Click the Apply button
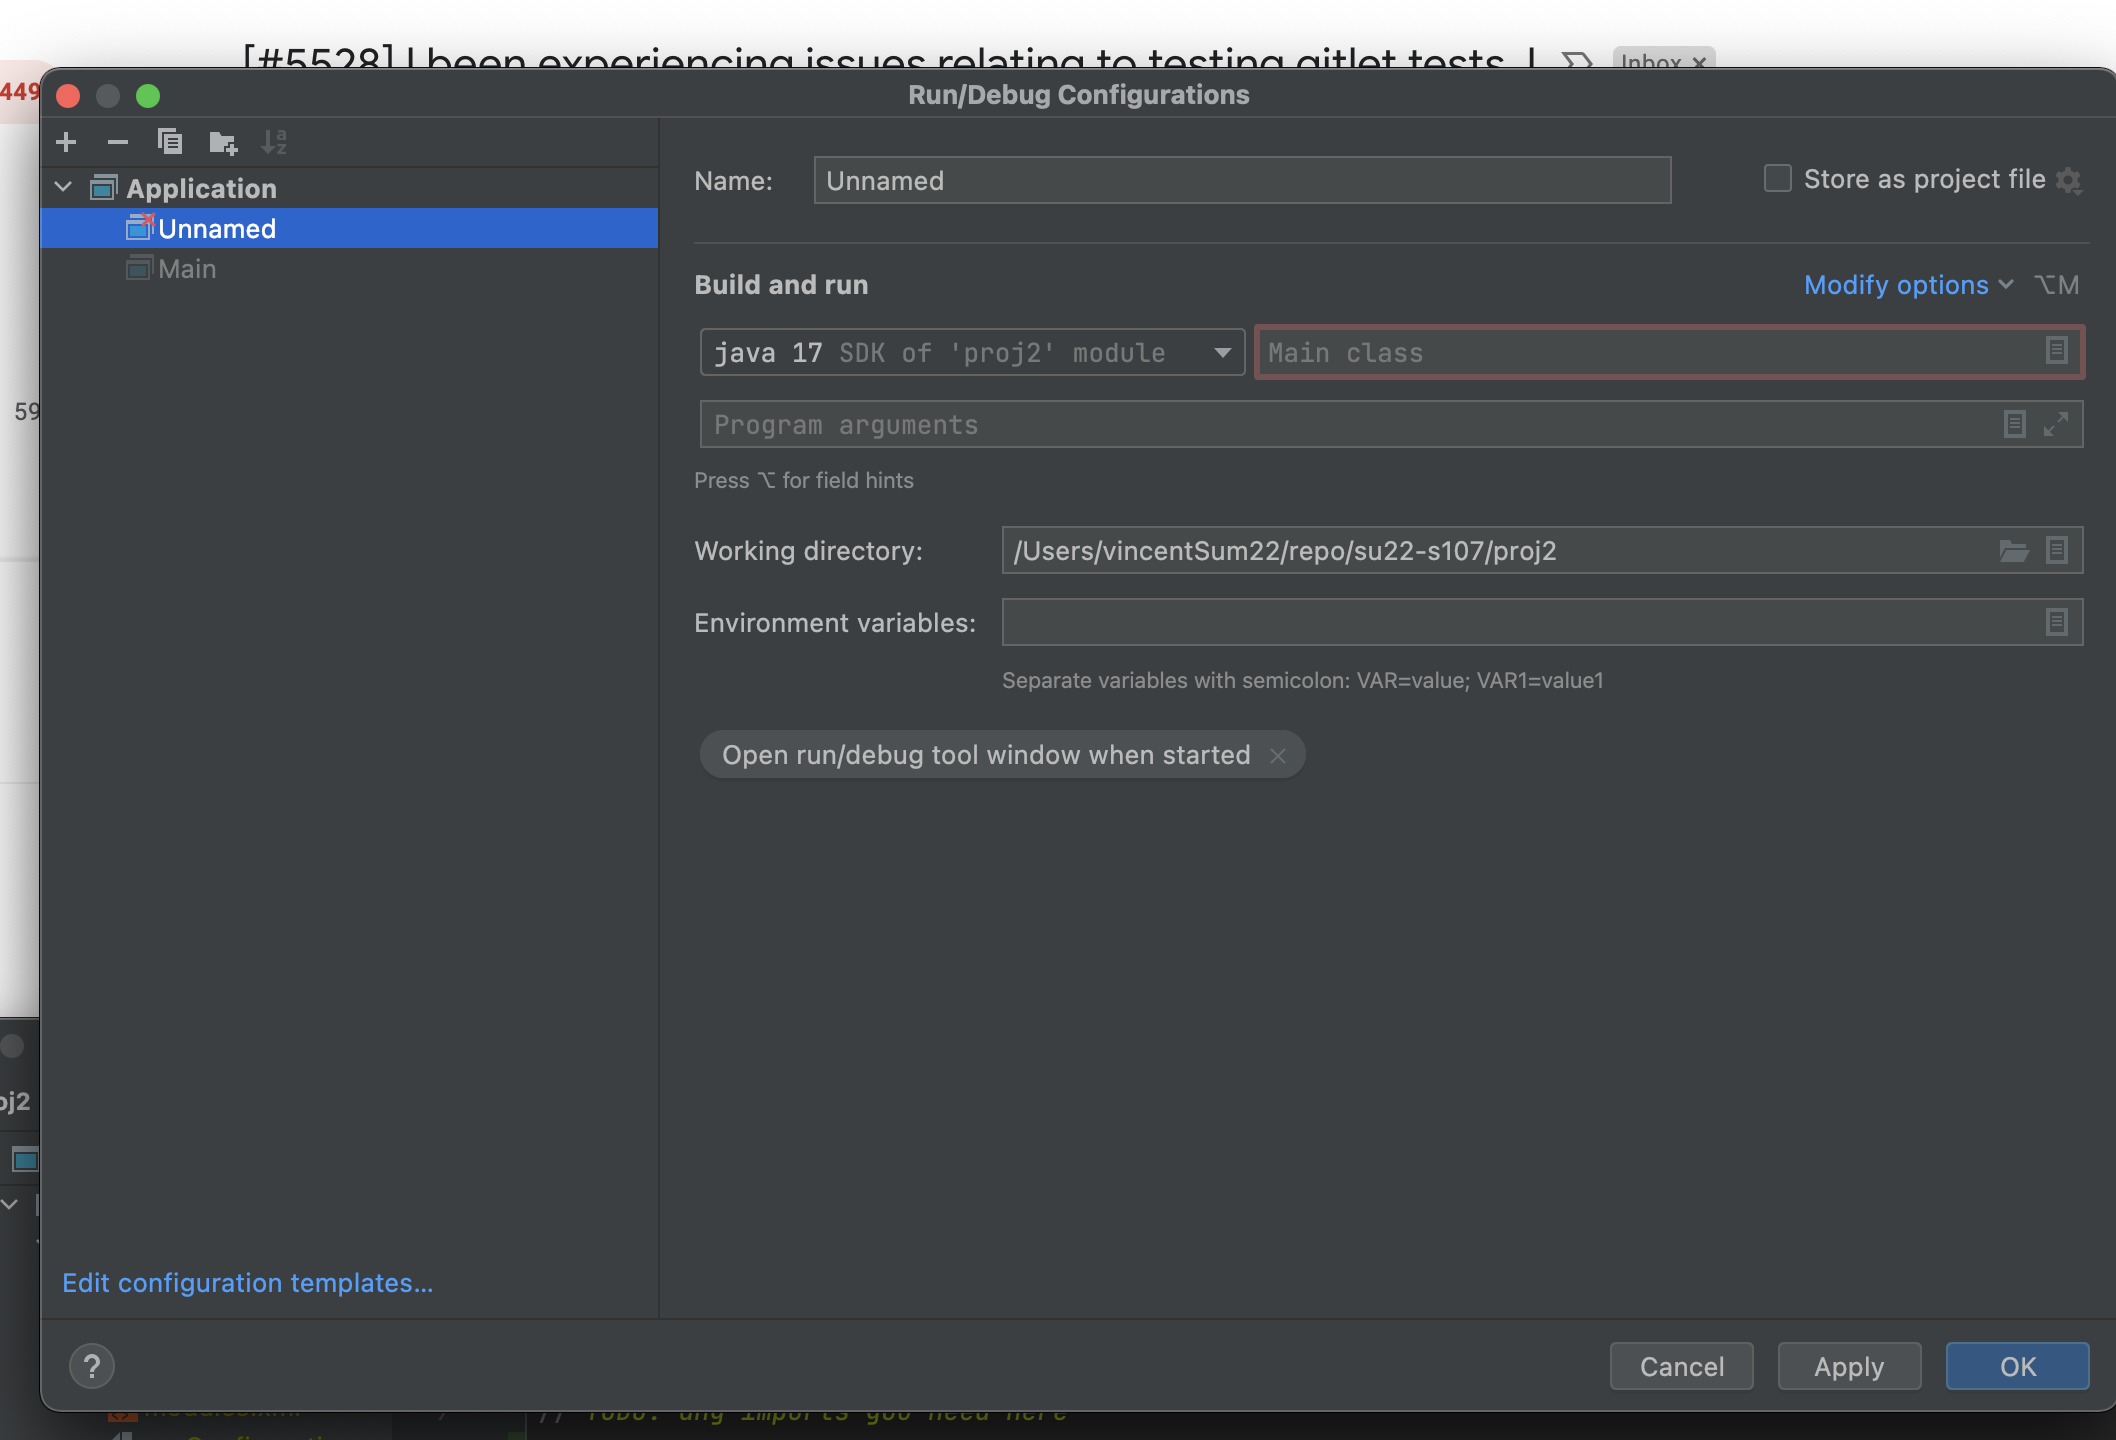This screenshot has height=1440, width=2116. 1848,1366
